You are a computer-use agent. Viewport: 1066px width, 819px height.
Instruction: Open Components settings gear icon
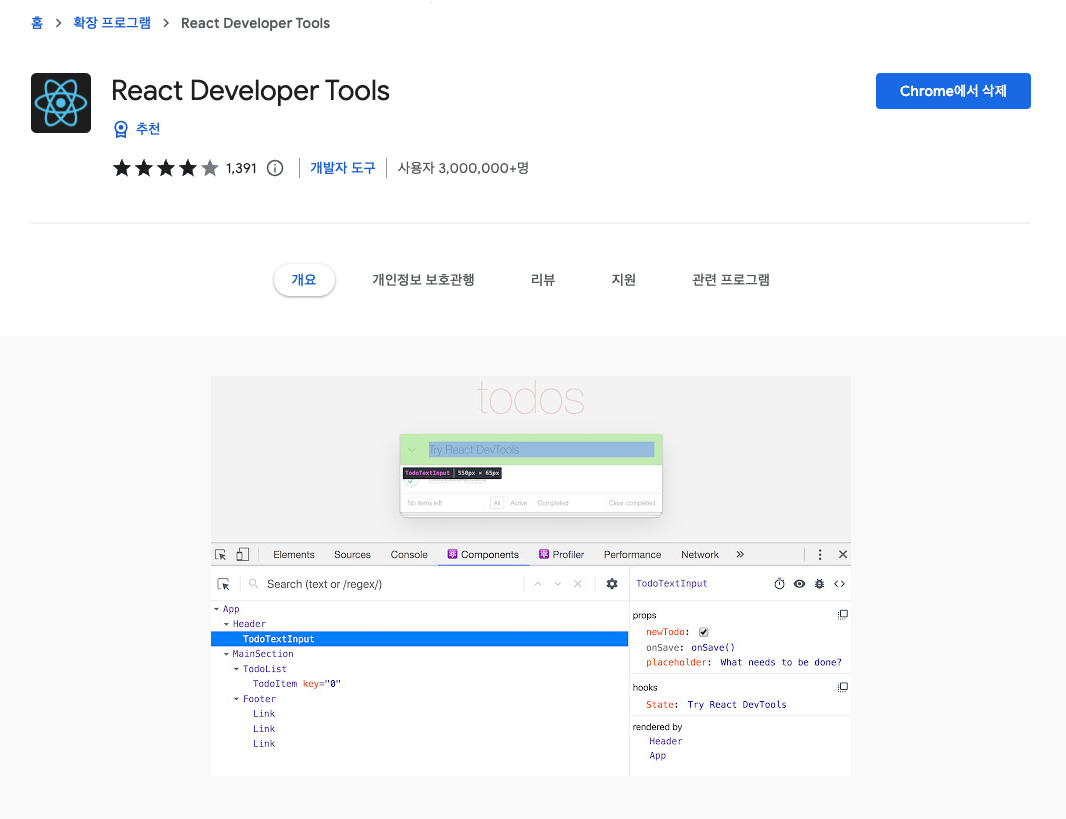click(x=612, y=584)
